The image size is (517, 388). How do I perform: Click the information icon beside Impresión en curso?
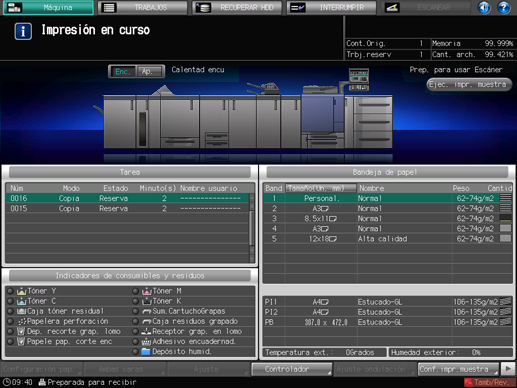23,31
